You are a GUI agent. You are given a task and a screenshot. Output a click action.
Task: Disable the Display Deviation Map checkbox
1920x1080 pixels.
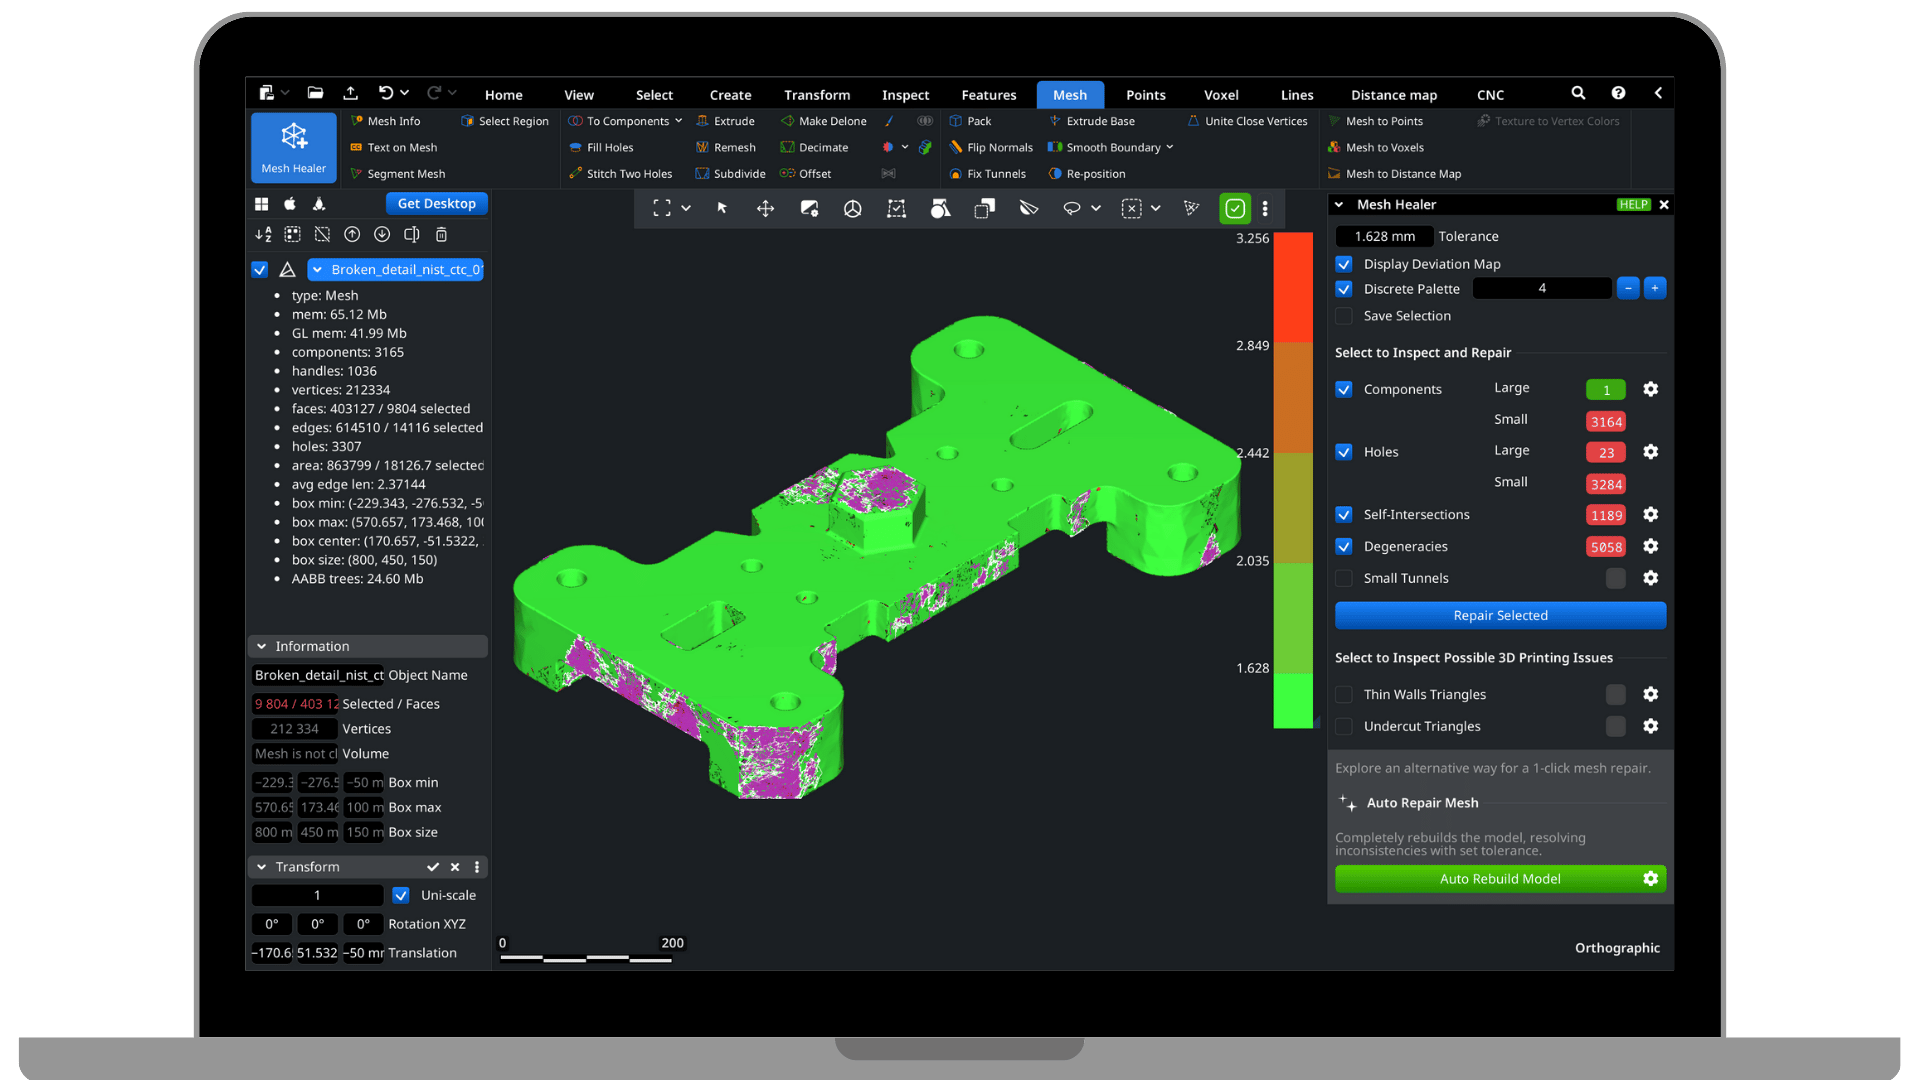[1344, 264]
